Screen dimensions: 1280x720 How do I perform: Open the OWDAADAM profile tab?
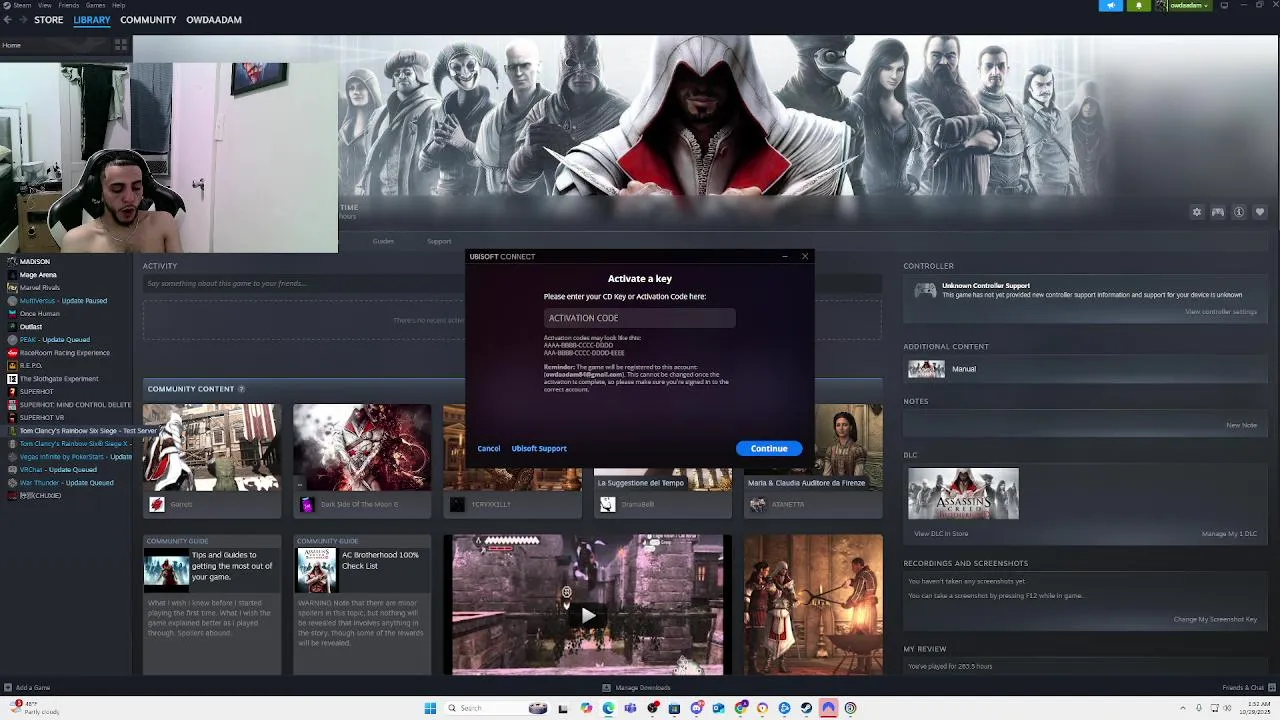[214, 20]
